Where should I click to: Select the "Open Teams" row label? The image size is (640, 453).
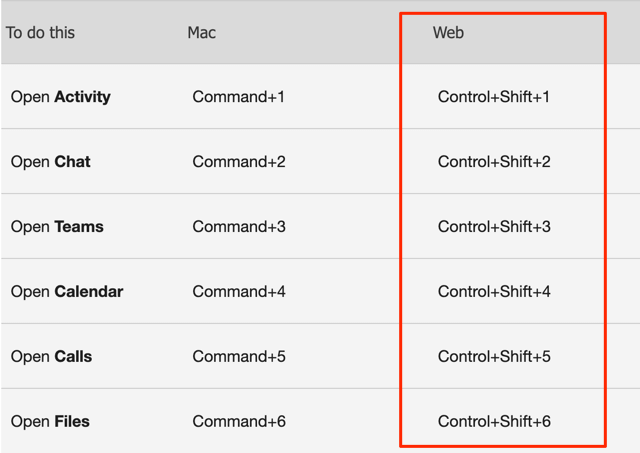(57, 227)
